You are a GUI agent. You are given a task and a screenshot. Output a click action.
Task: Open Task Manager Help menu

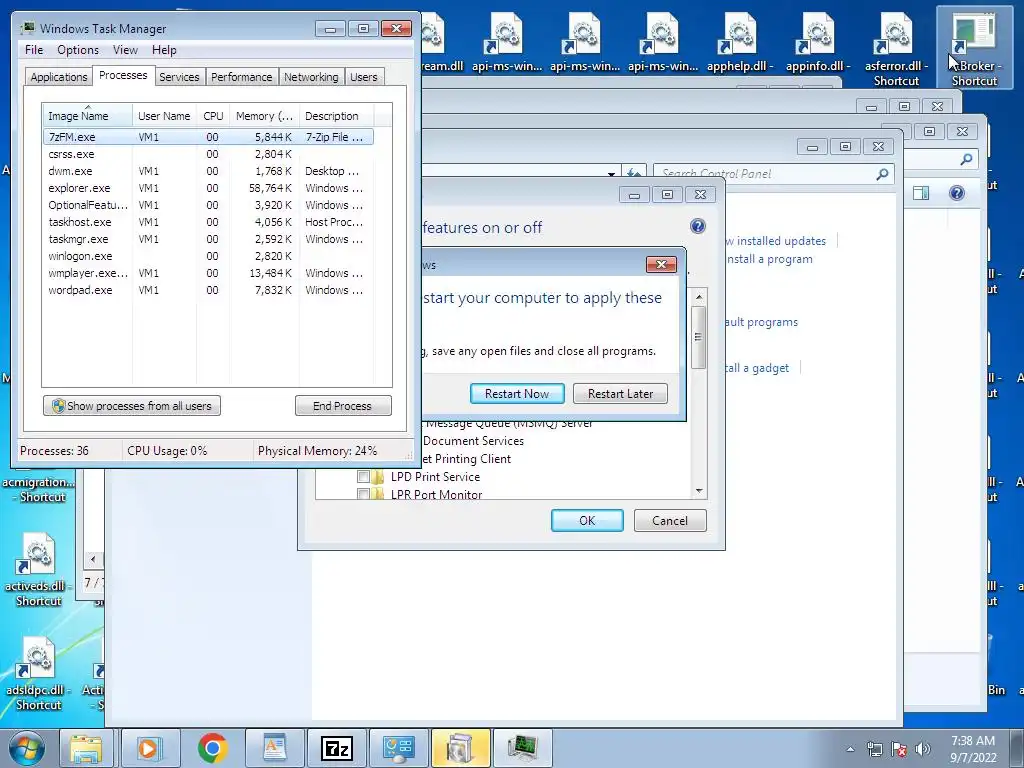point(164,50)
